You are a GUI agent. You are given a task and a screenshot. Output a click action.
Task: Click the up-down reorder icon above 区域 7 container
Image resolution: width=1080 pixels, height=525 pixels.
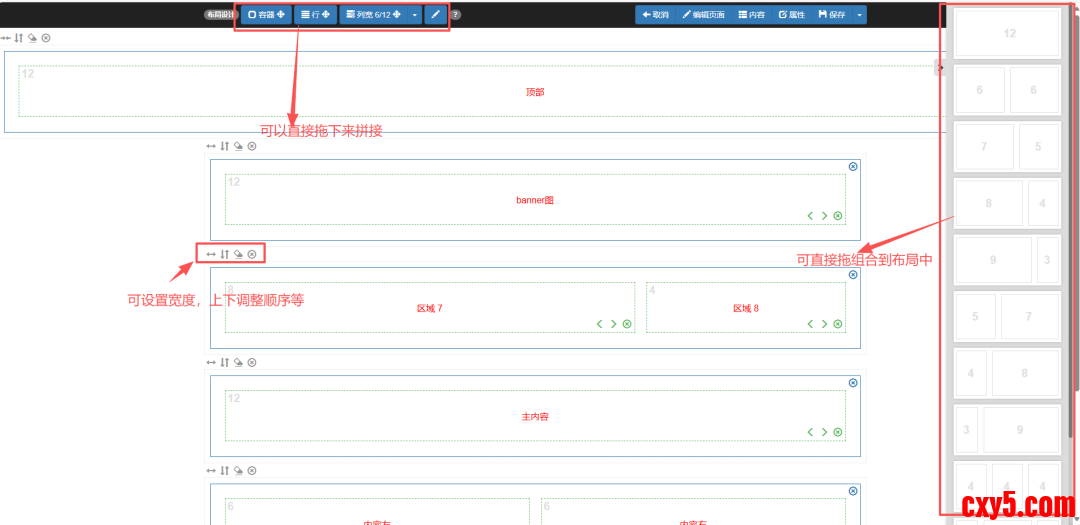(225, 254)
